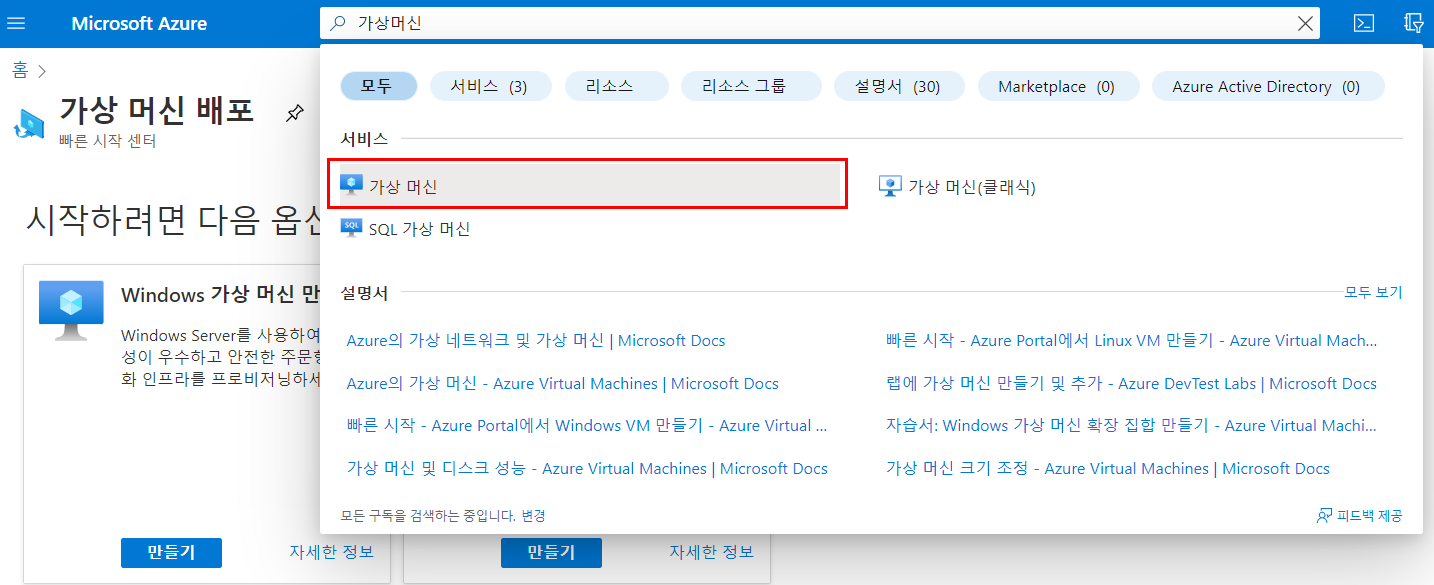Click the 가상 머신 배포 page title
Screen dimensions: 1434x585
click(x=156, y=109)
